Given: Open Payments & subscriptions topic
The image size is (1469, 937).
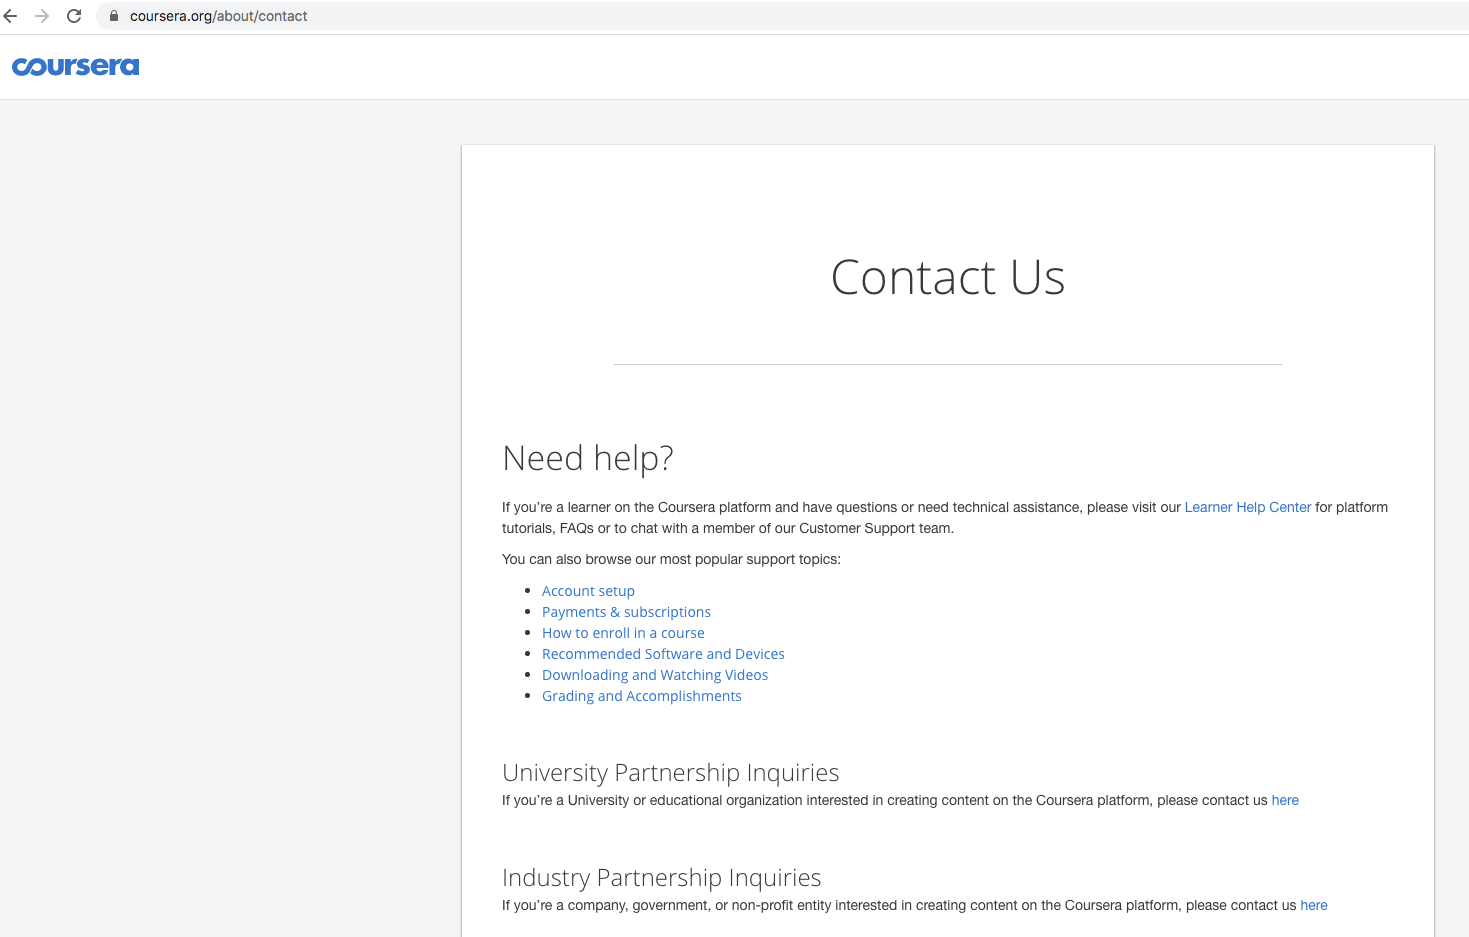Looking at the screenshot, I should click(626, 612).
